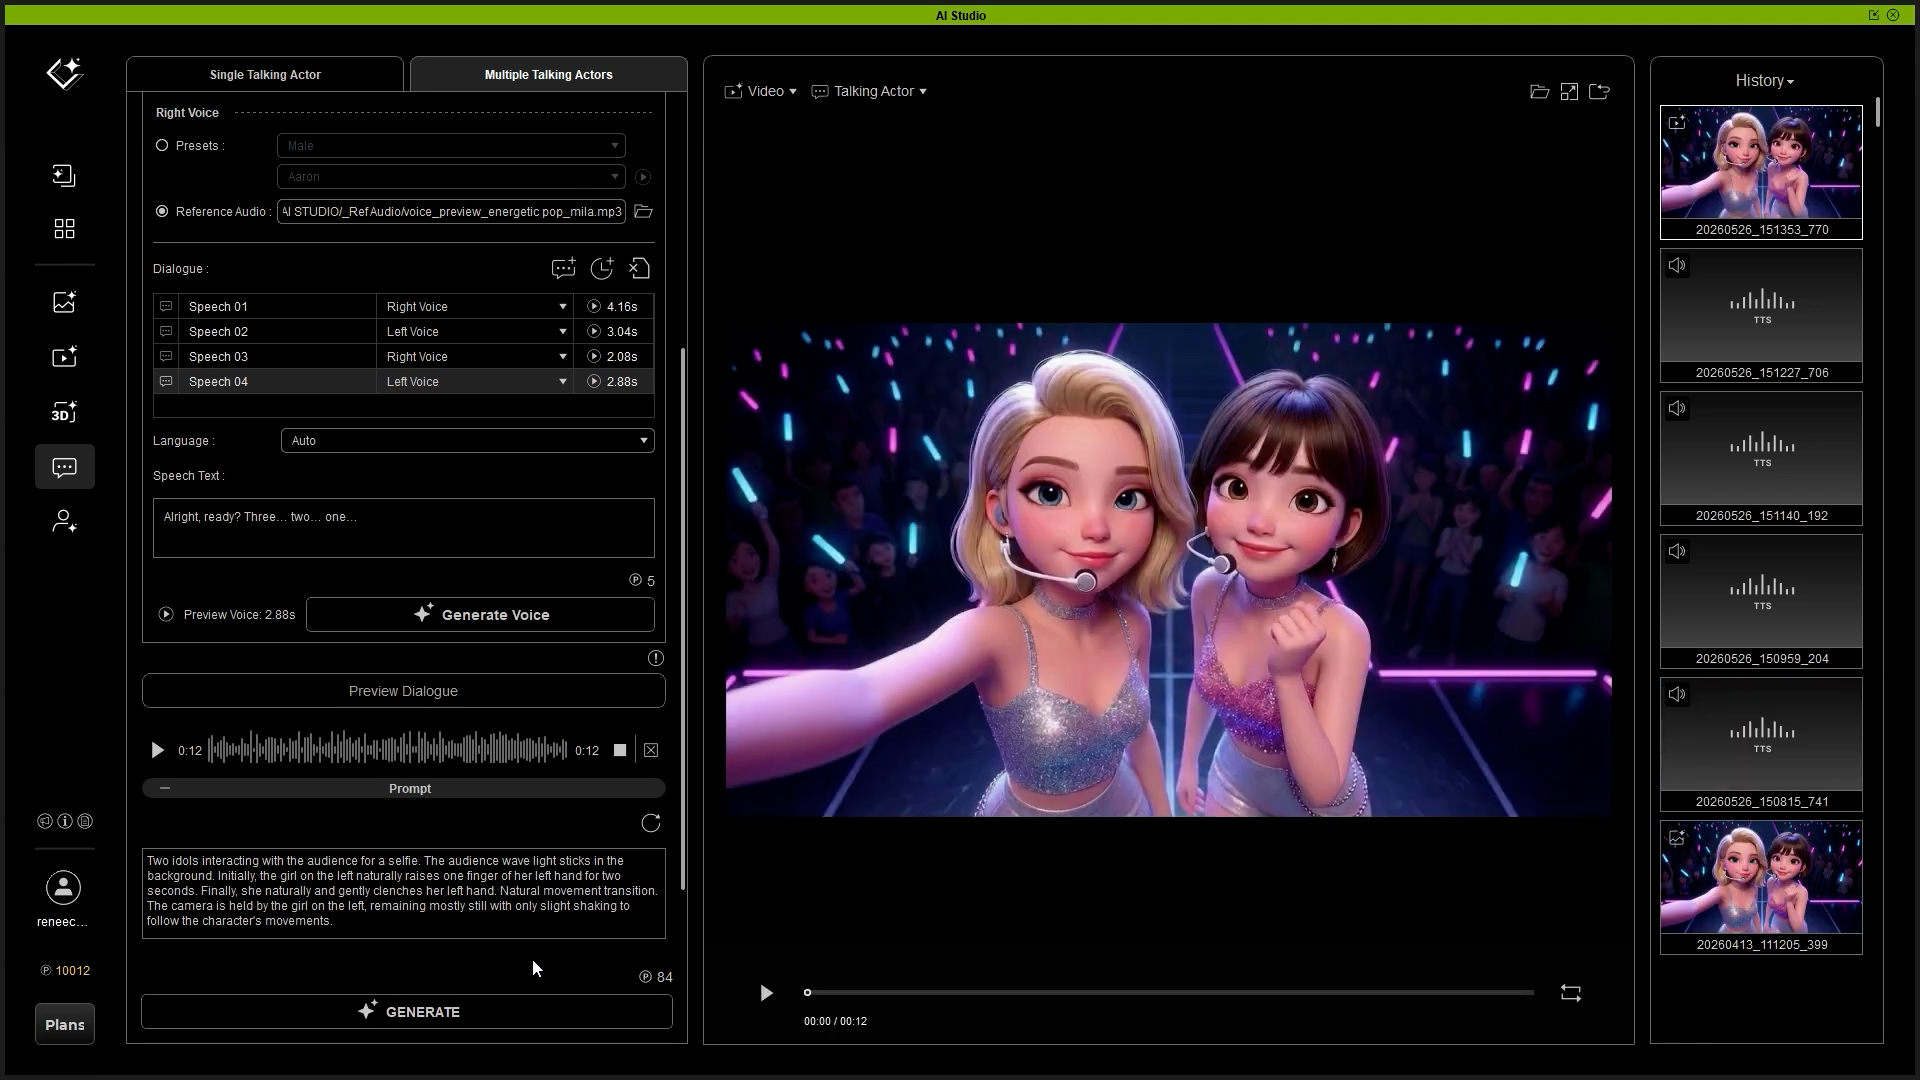Viewport: 1920px width, 1080px height.
Task: Change Speech 04 voice dropdown
Action: click(475, 382)
